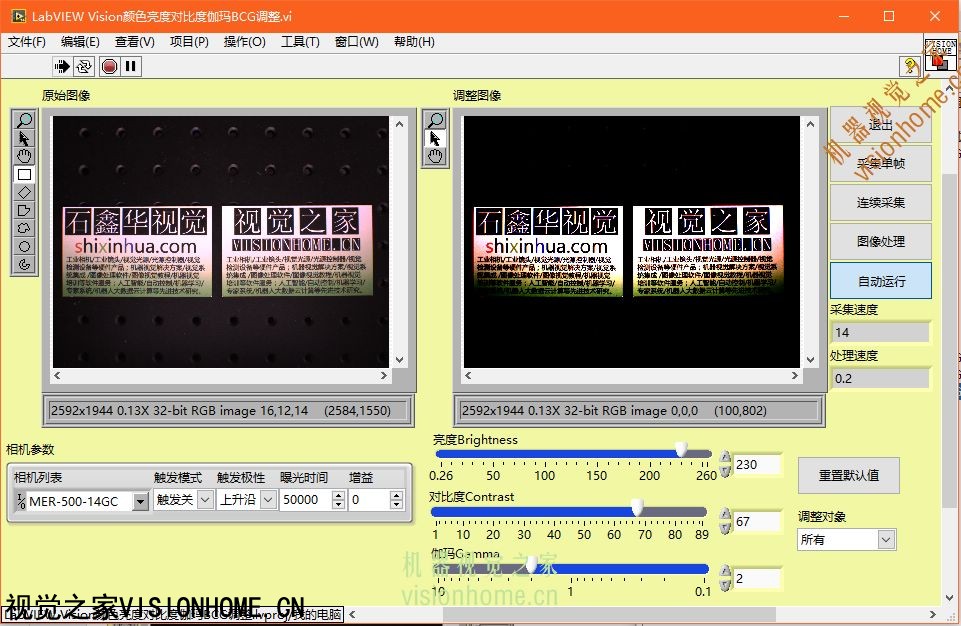This screenshot has height=626, width=961.
Task: Open the 查看(V) menu
Action: pos(135,42)
